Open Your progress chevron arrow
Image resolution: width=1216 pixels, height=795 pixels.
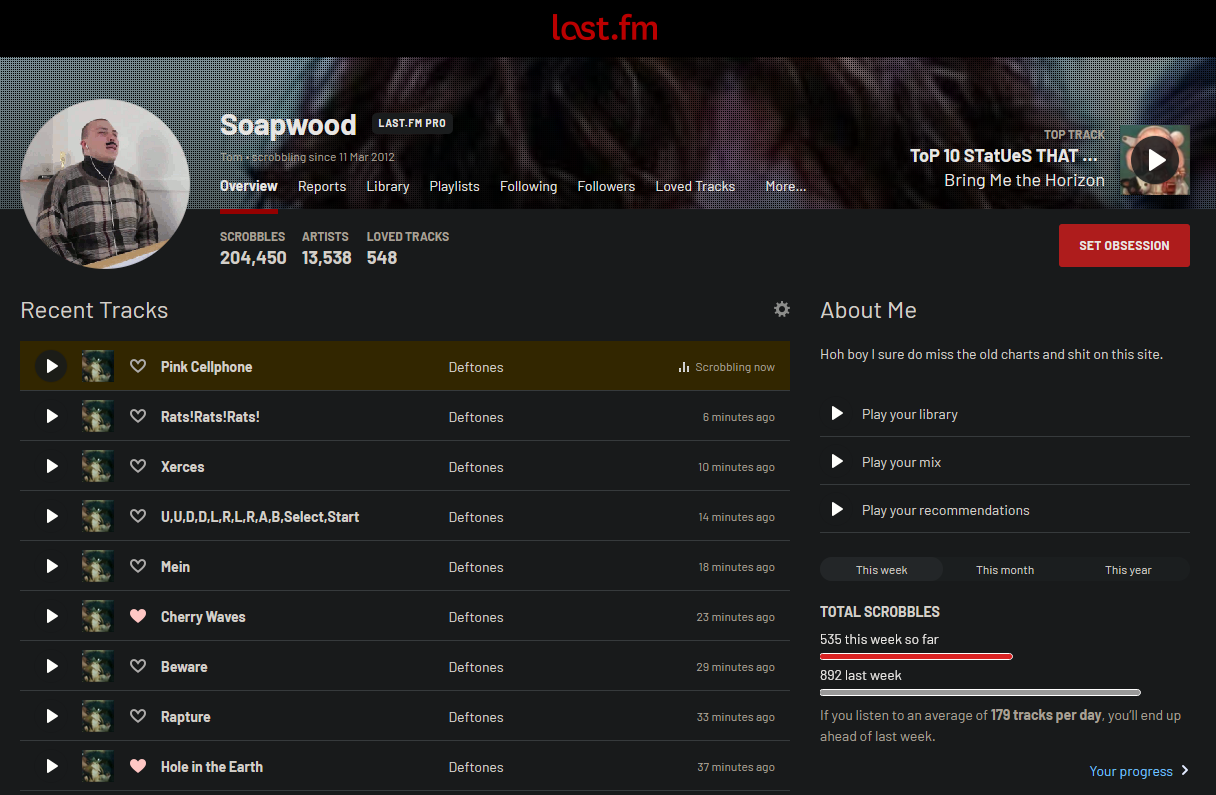click(1185, 771)
